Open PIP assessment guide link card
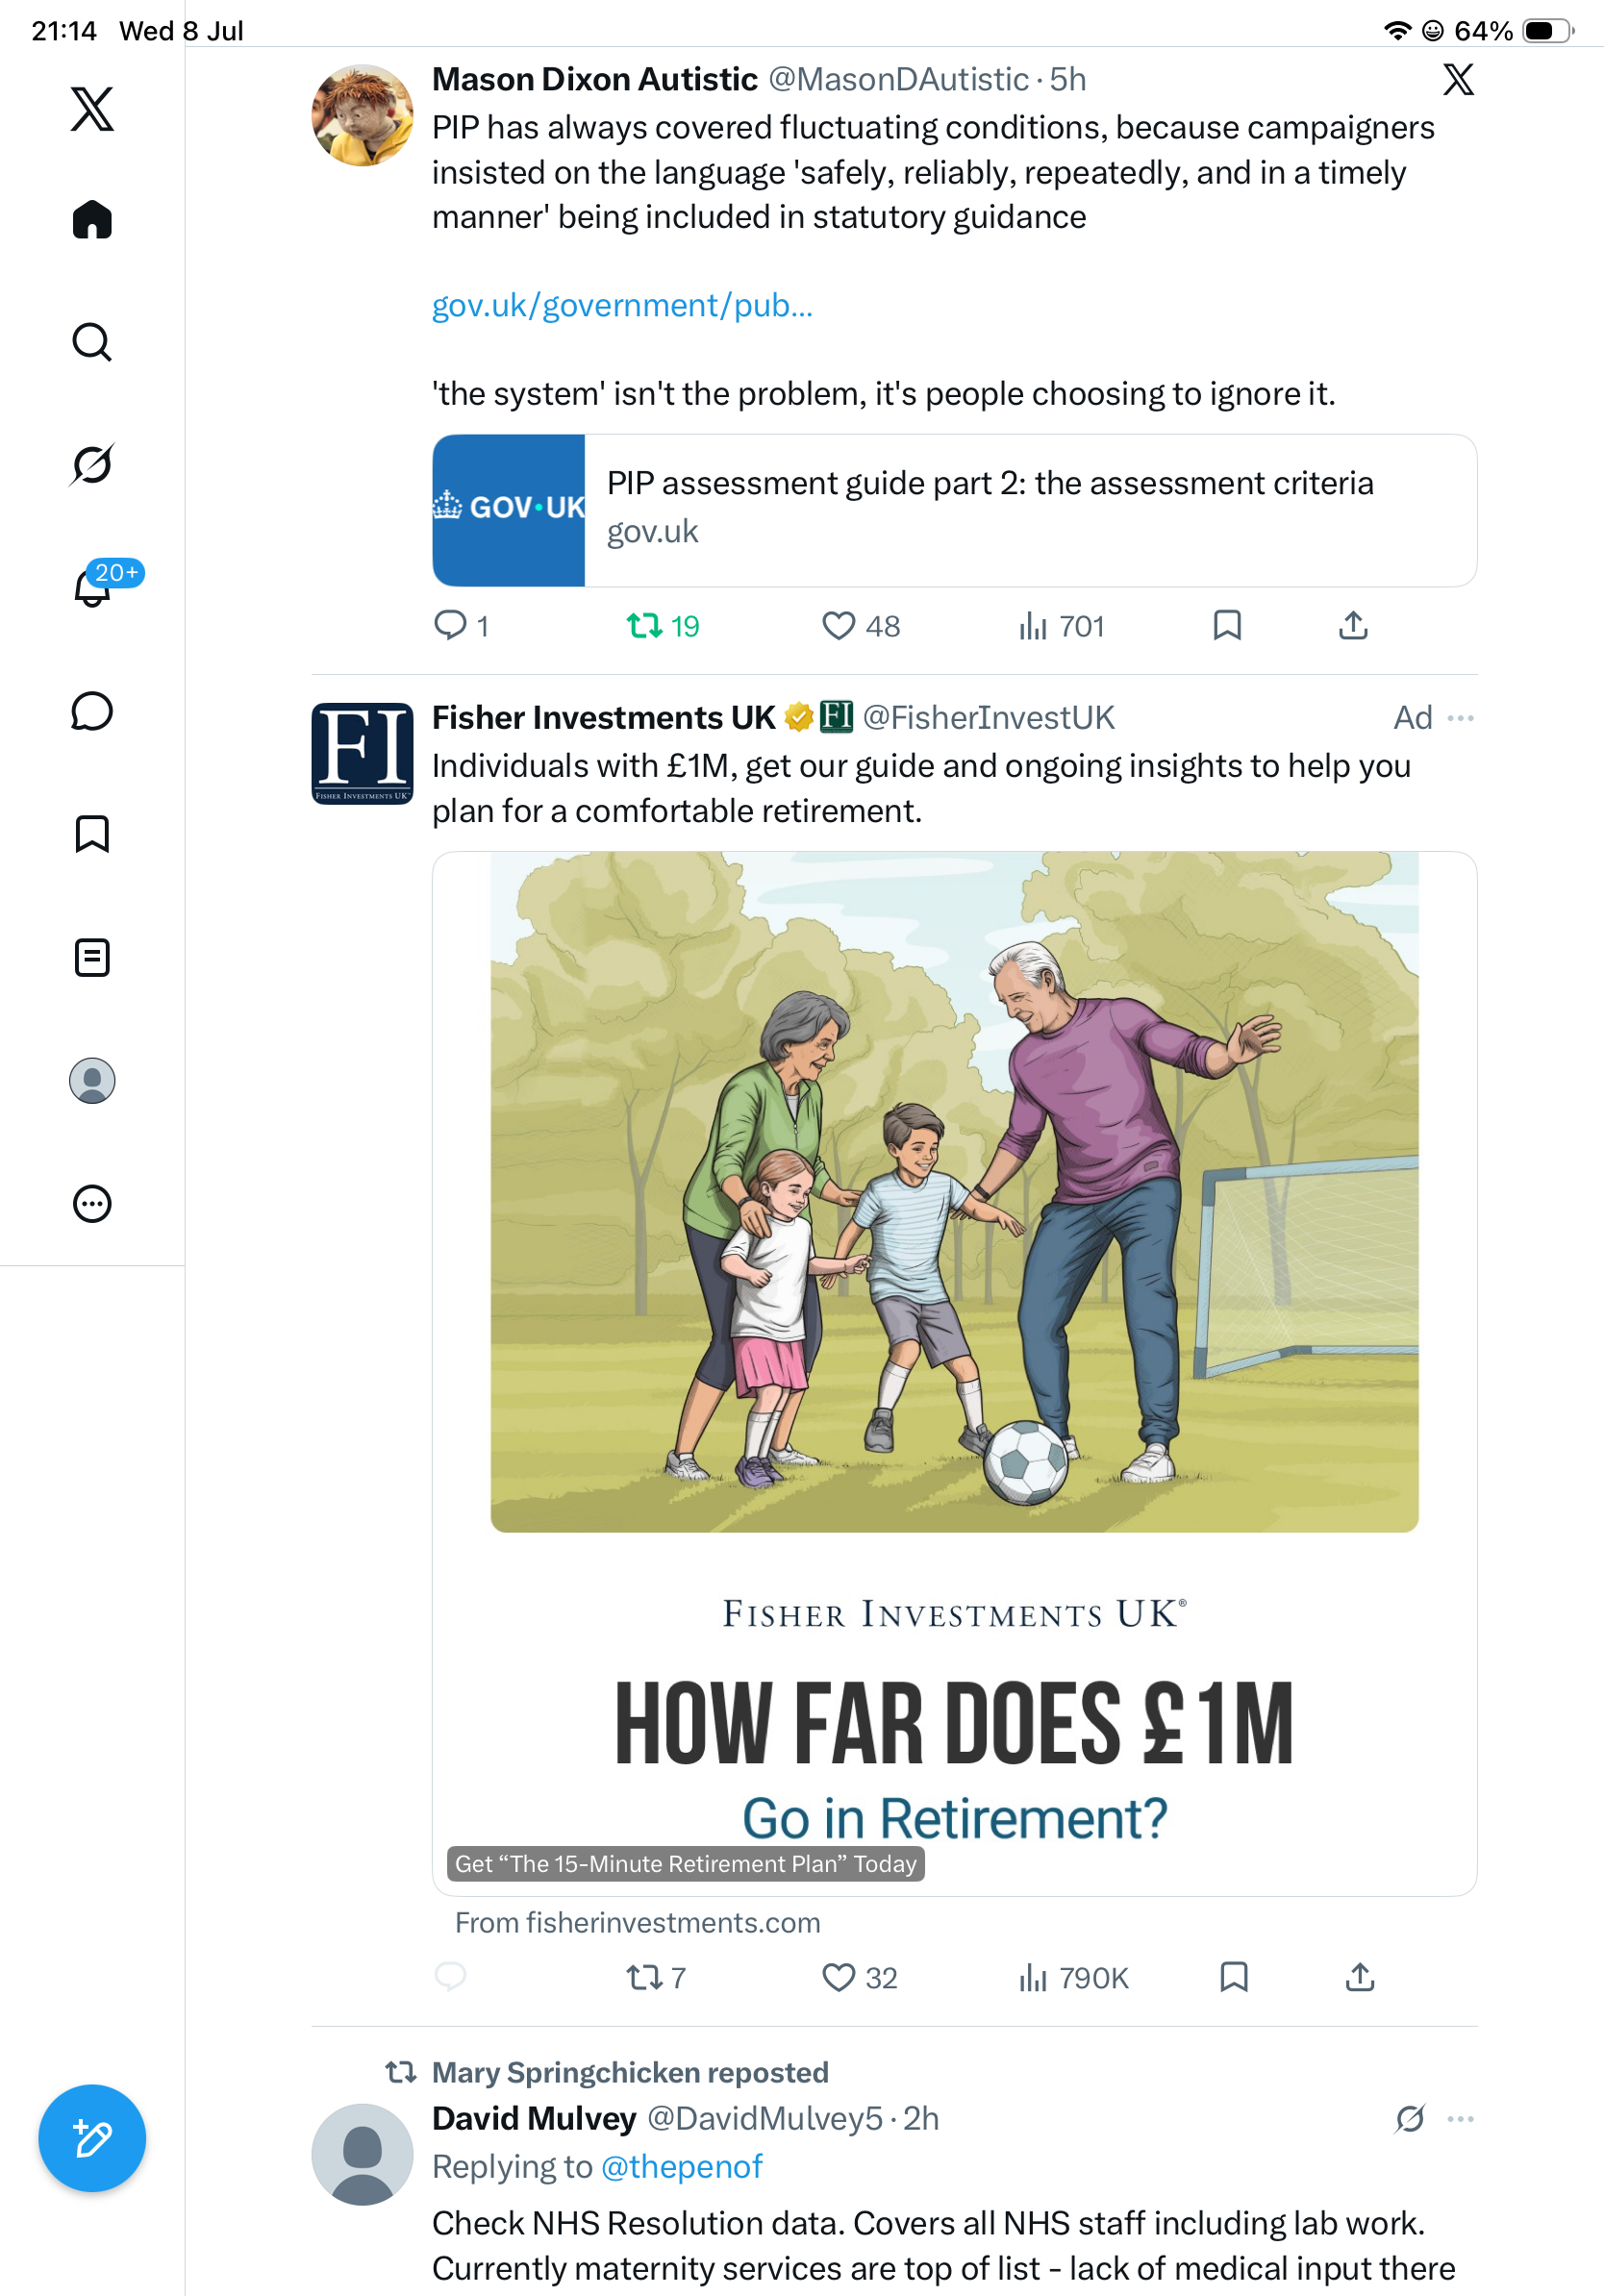 click(x=954, y=510)
